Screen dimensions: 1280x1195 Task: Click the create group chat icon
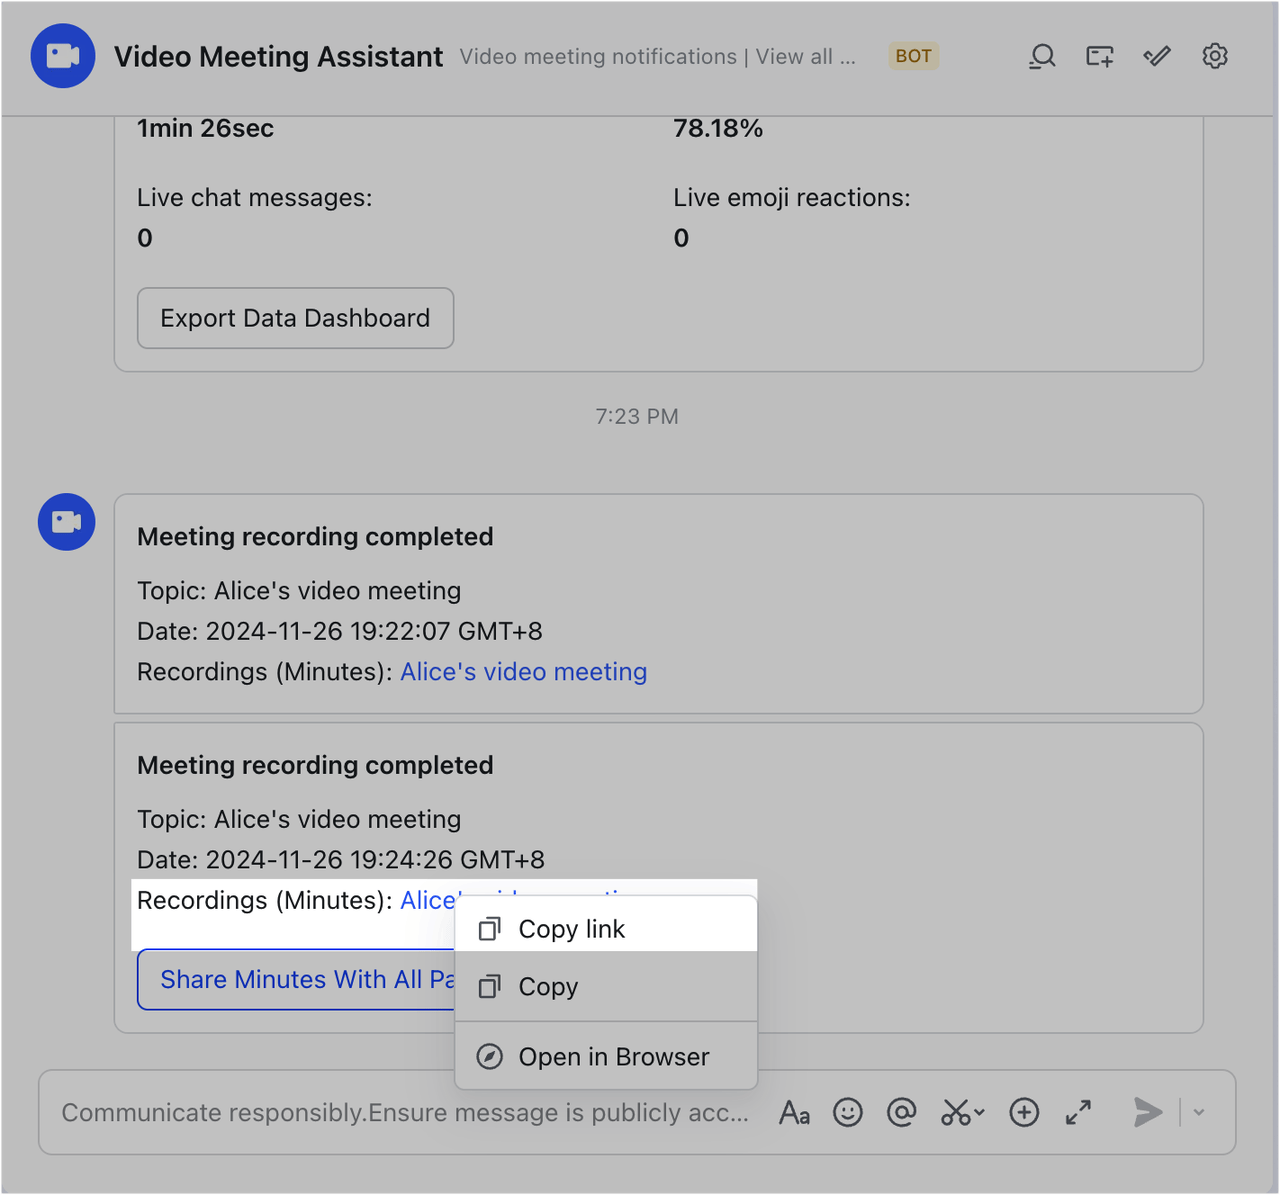point(1100,57)
